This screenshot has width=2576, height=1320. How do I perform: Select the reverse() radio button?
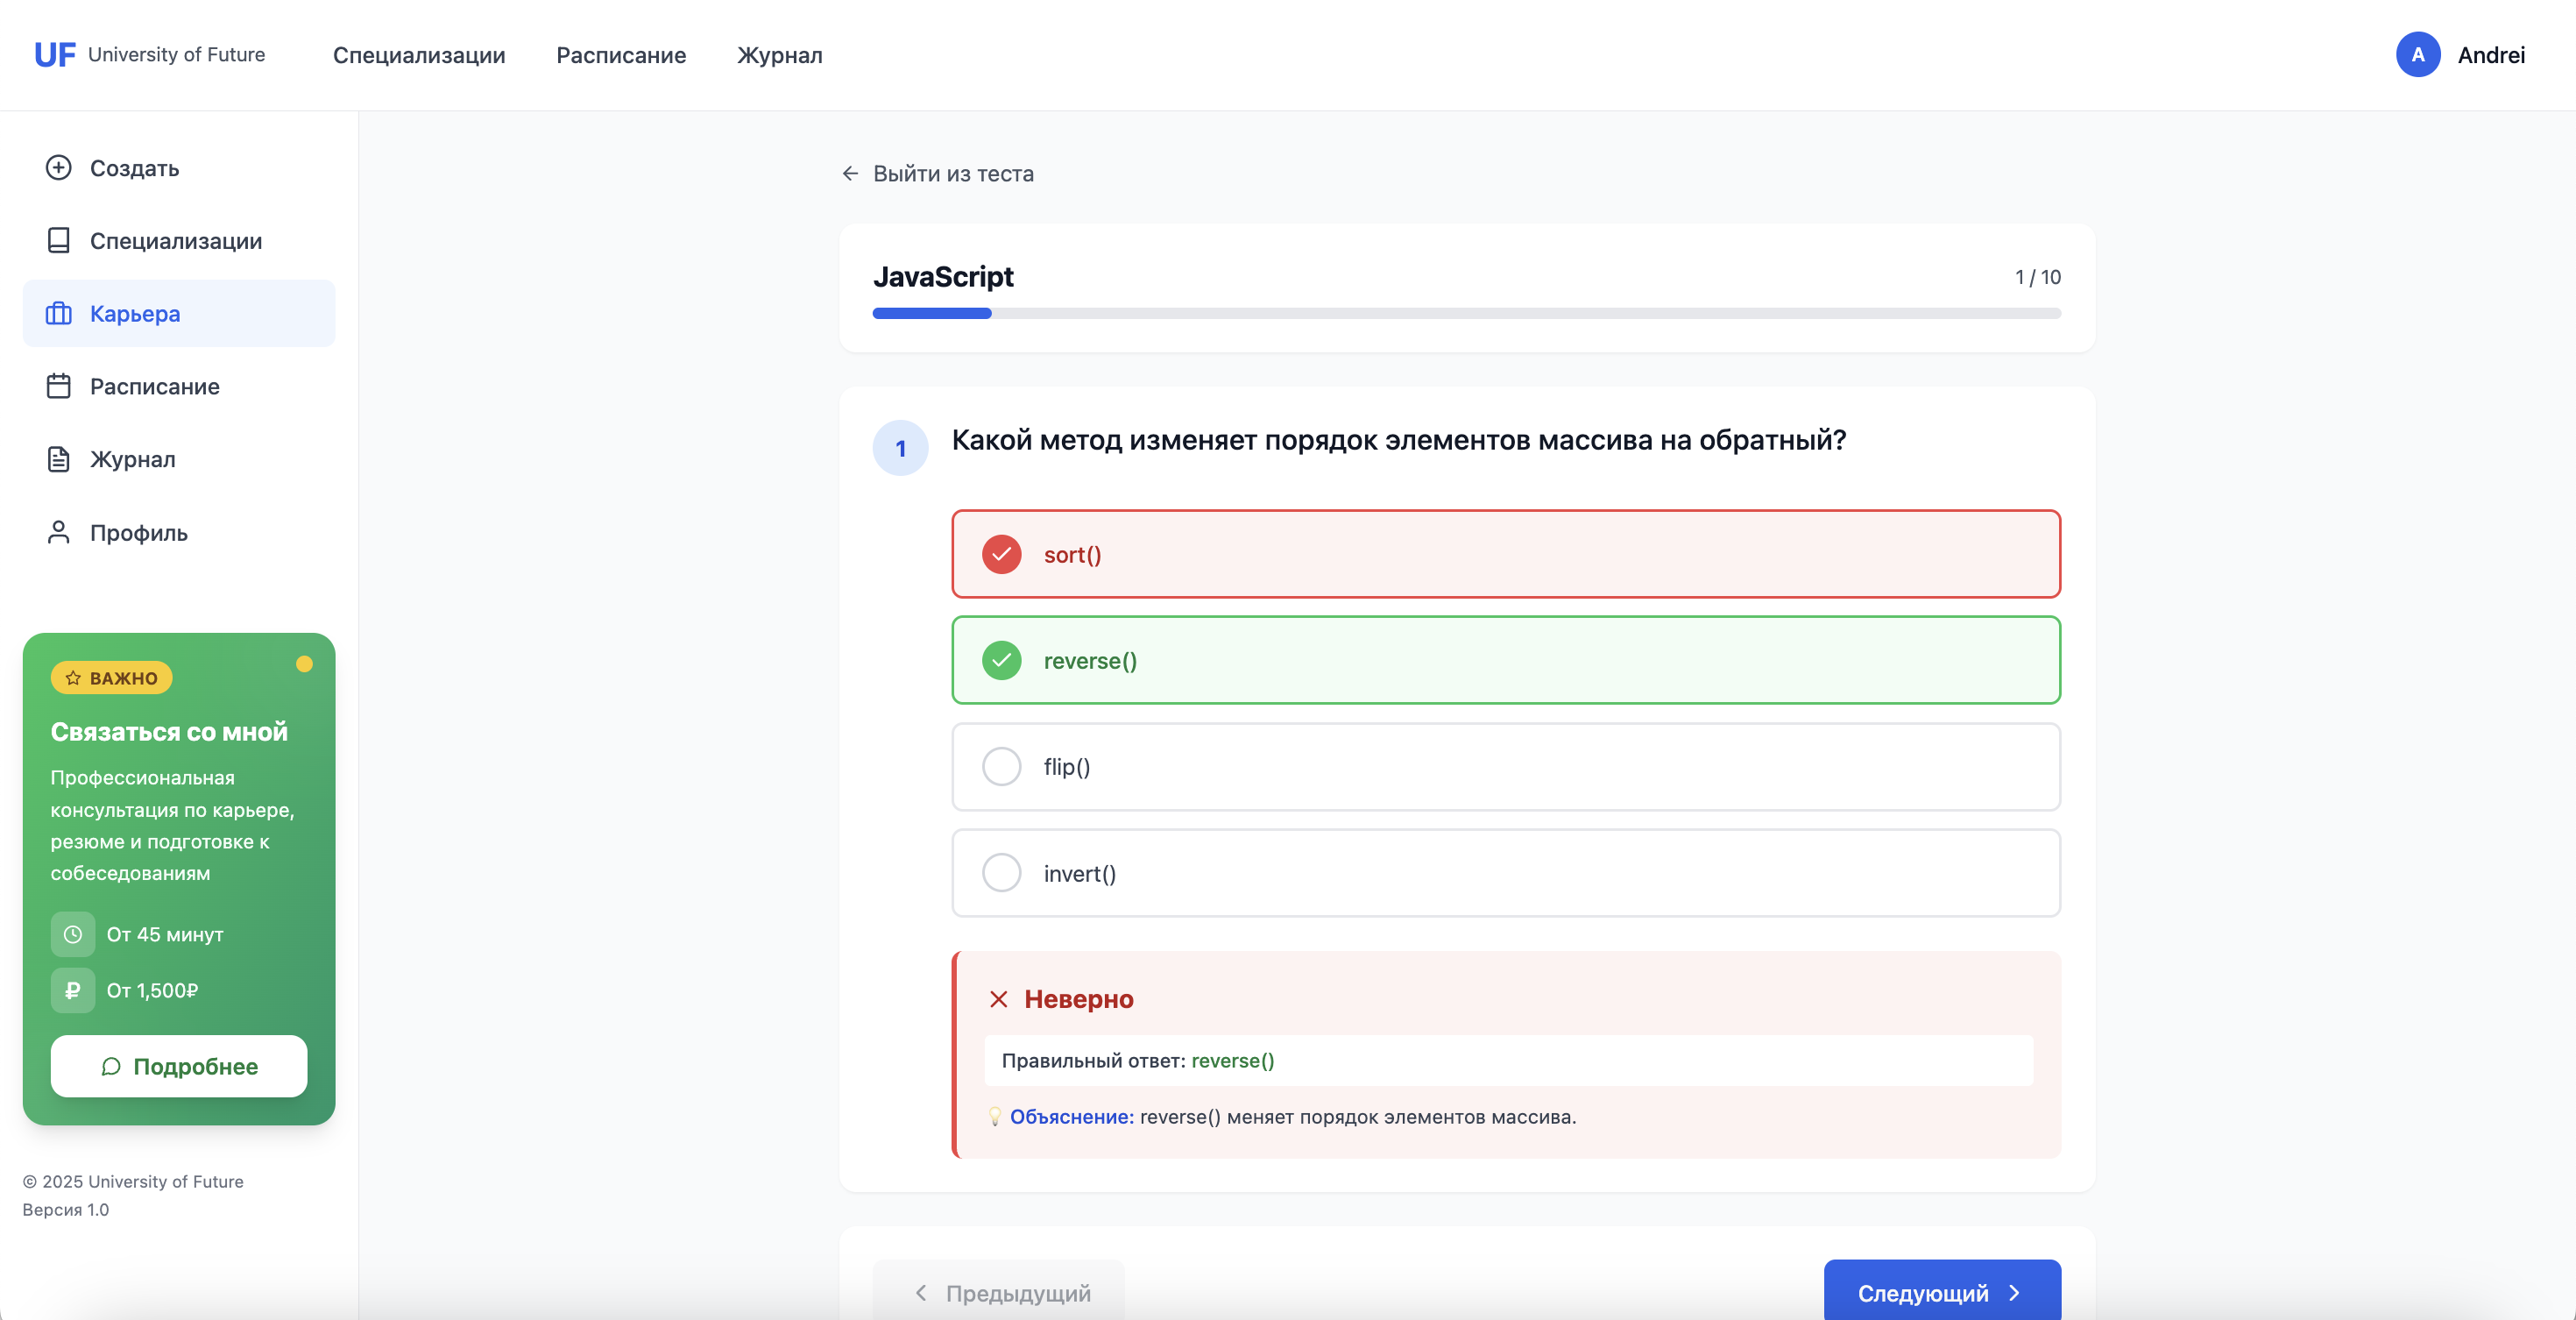click(x=1001, y=660)
